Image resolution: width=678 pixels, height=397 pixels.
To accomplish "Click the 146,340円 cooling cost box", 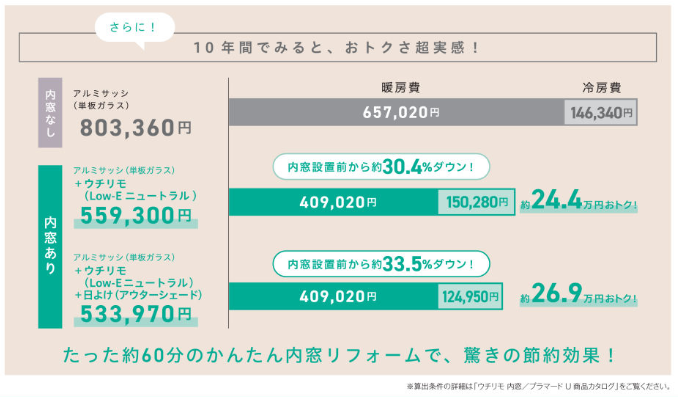I will point(601,112).
